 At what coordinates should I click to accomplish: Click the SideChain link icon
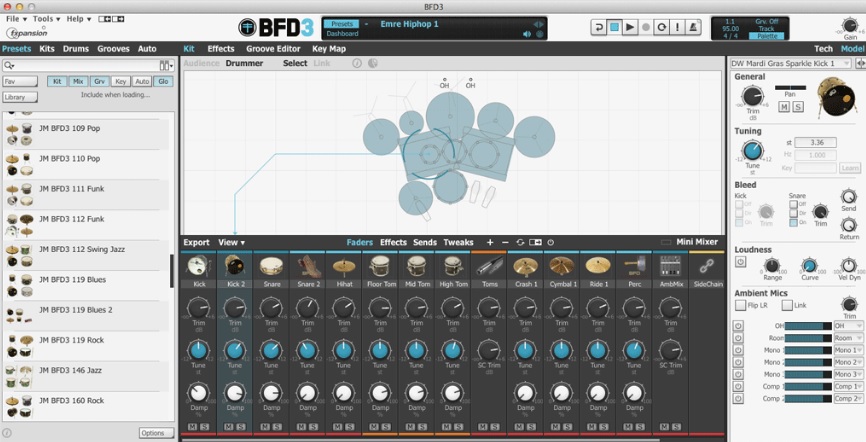707,267
